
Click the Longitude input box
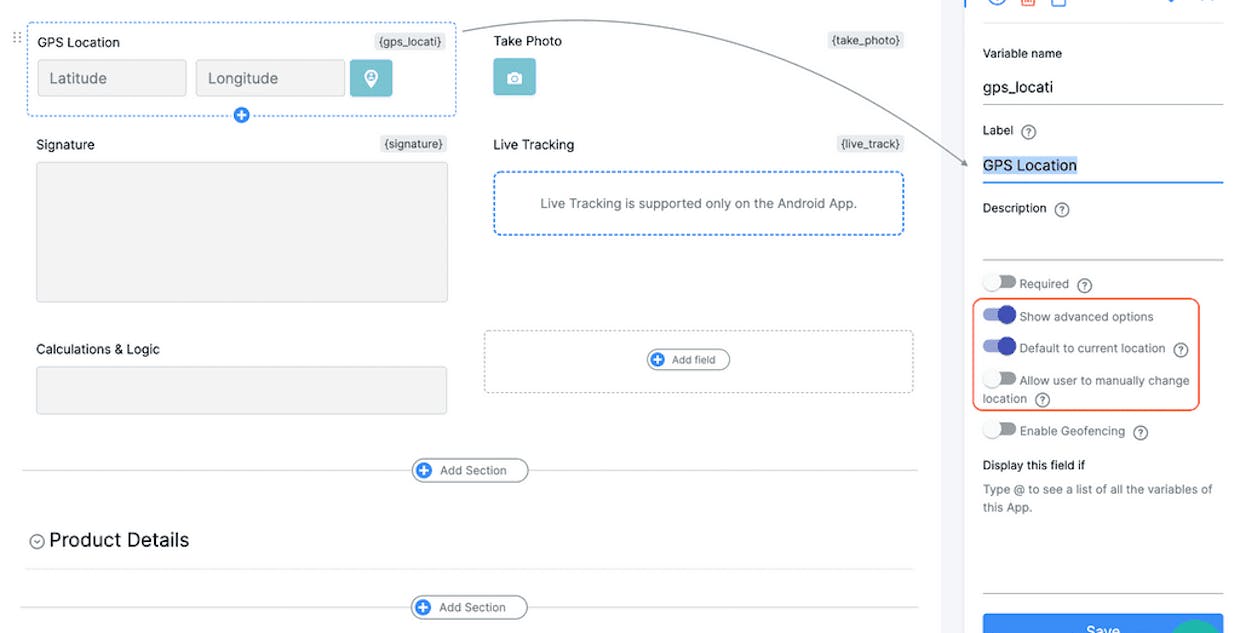270,78
